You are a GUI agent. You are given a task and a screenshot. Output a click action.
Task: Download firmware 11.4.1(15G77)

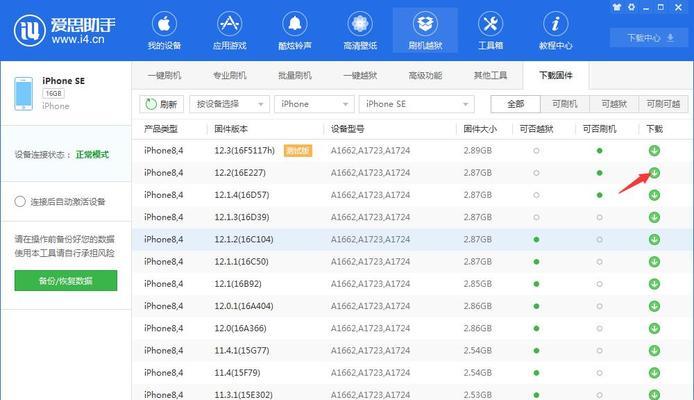point(654,350)
